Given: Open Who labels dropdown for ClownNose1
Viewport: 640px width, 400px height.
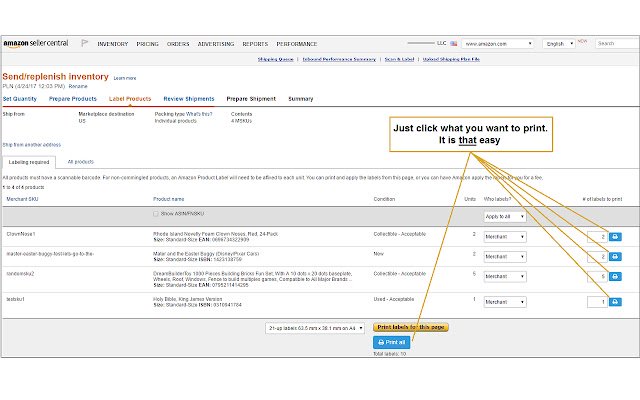Looking at the screenshot, I should click(505, 237).
